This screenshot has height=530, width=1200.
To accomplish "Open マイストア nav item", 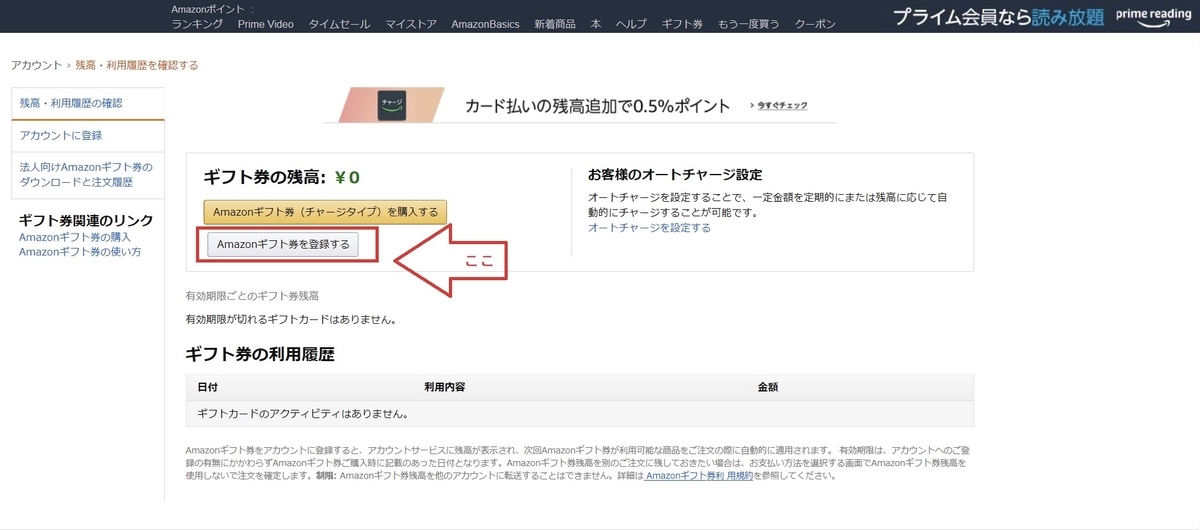I will coord(411,24).
